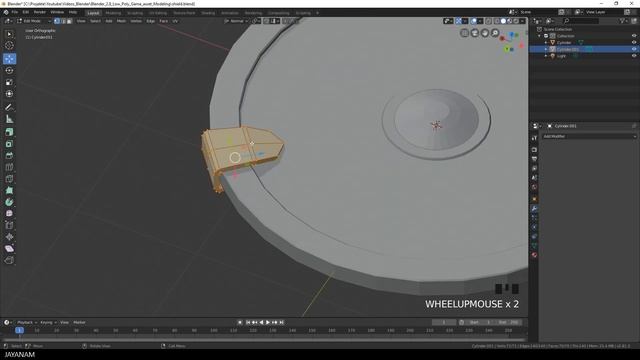Open the Mesh menu in viewport header
Screen dimensions: 640x360
point(121,21)
